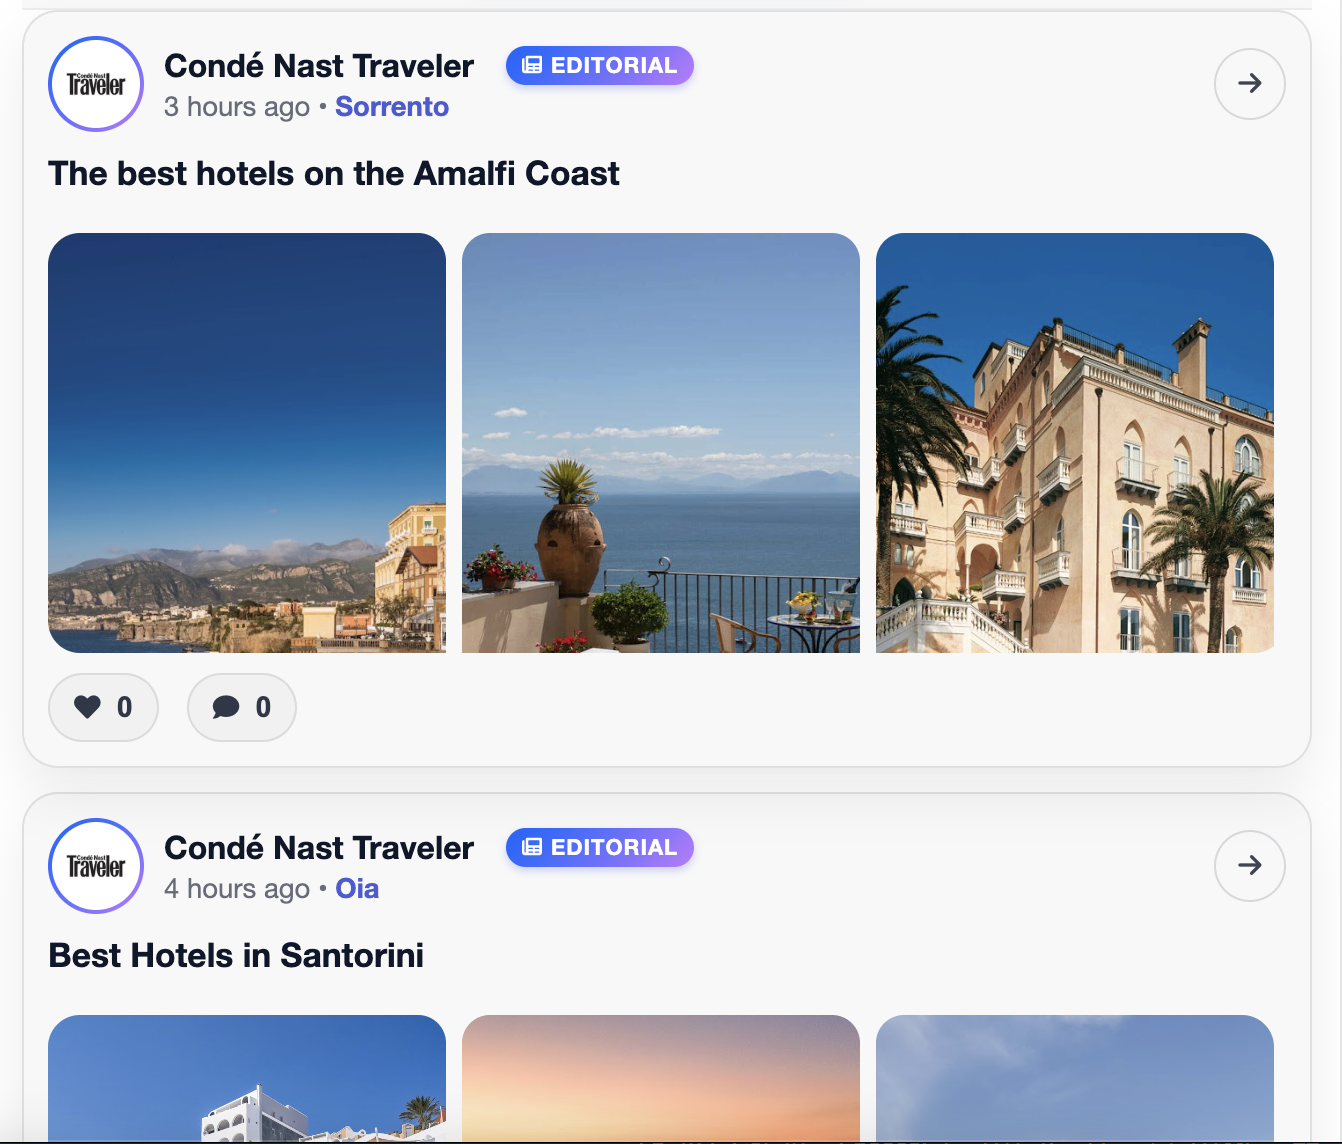1342x1144 pixels.
Task: Click the arrow icon on the Santorini post
Action: pos(1249,866)
